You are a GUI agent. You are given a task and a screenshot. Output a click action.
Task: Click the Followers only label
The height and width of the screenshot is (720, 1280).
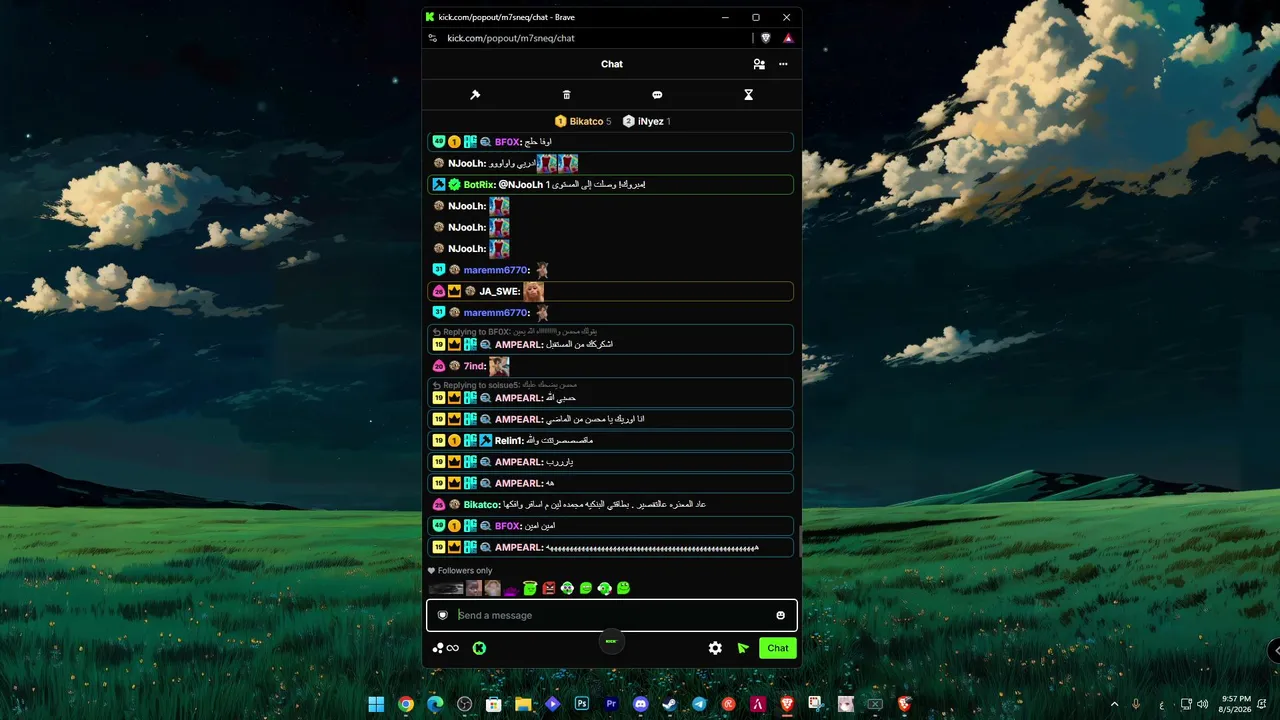click(460, 571)
